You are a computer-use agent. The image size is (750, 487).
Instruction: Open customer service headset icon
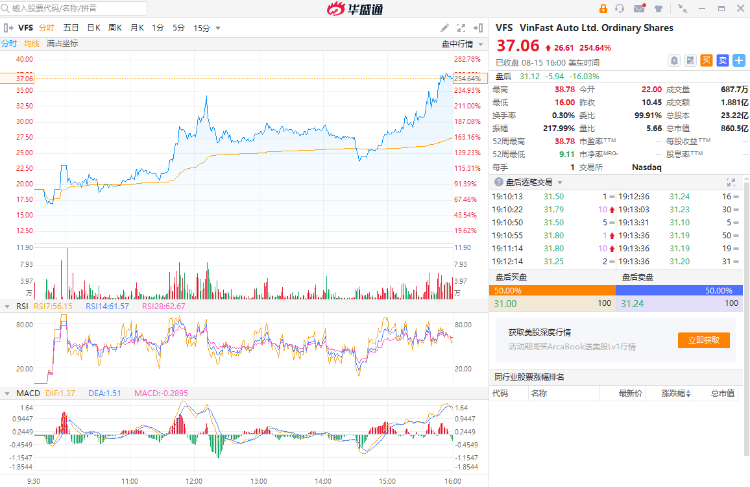[x=620, y=8]
